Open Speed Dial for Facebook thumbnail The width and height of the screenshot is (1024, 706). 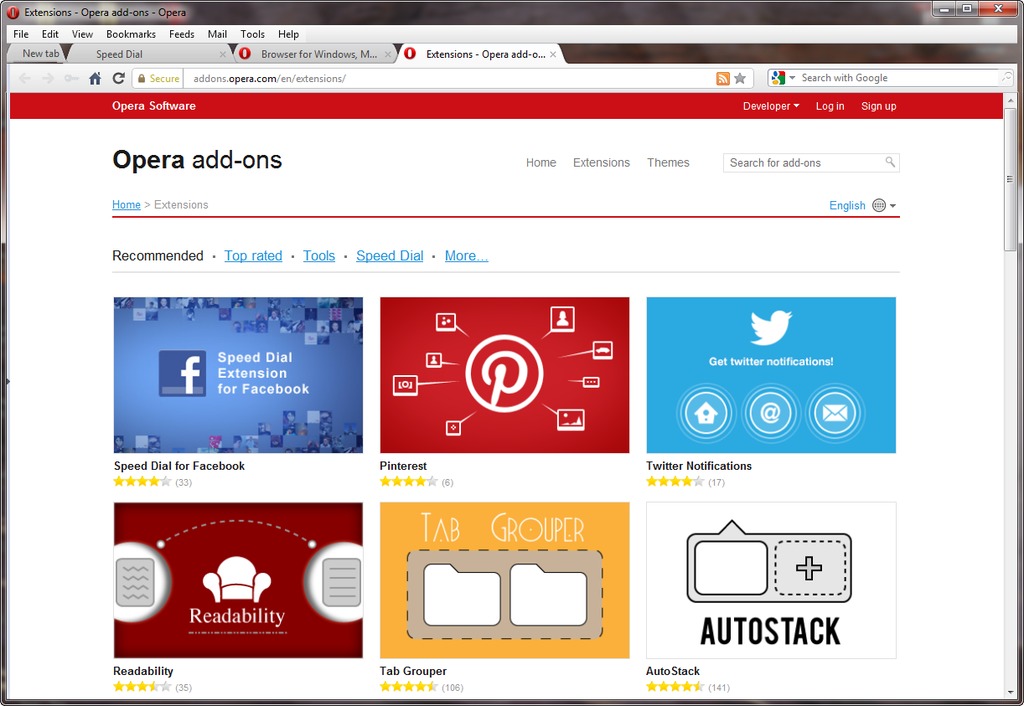point(238,375)
